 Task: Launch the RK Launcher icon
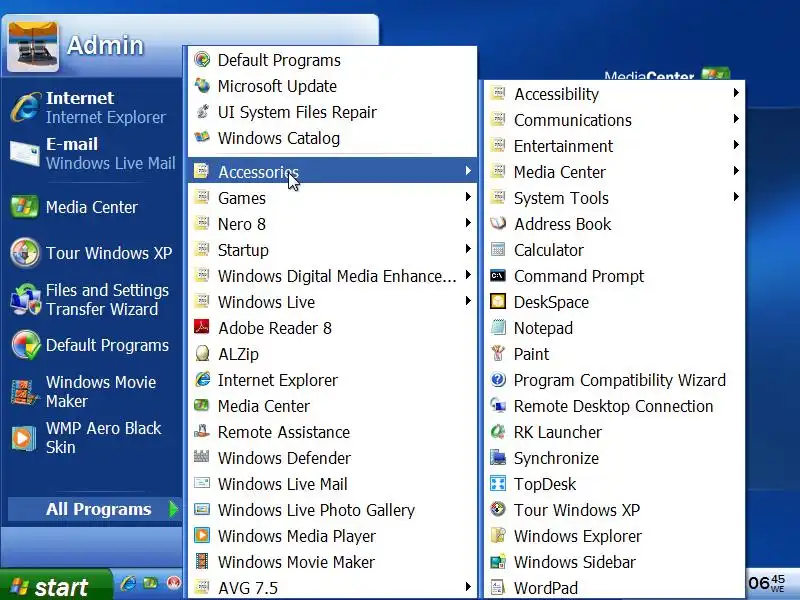coord(498,432)
